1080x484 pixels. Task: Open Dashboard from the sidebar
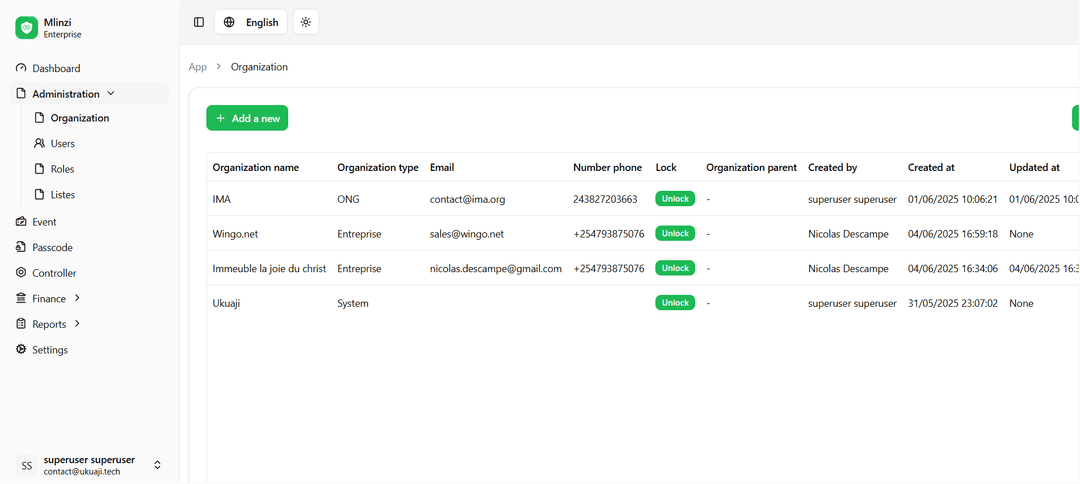[56, 68]
